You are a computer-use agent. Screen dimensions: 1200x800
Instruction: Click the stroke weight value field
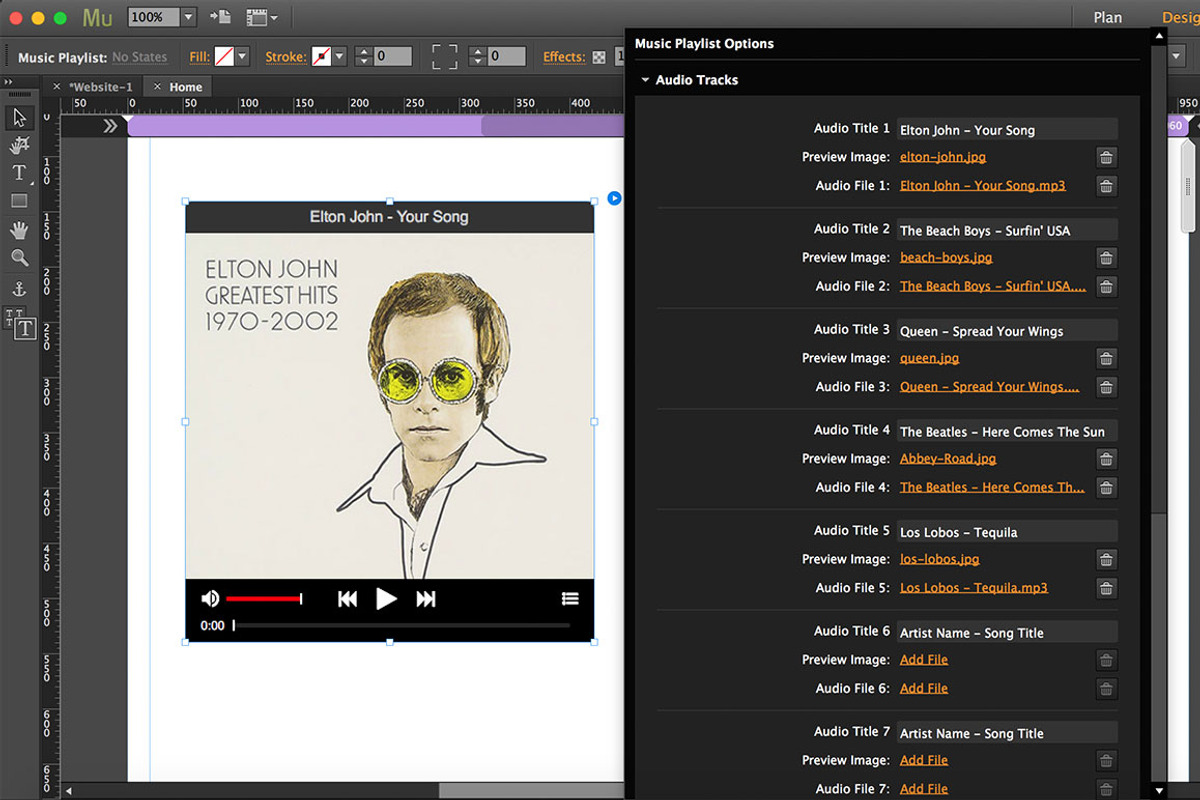click(393, 57)
